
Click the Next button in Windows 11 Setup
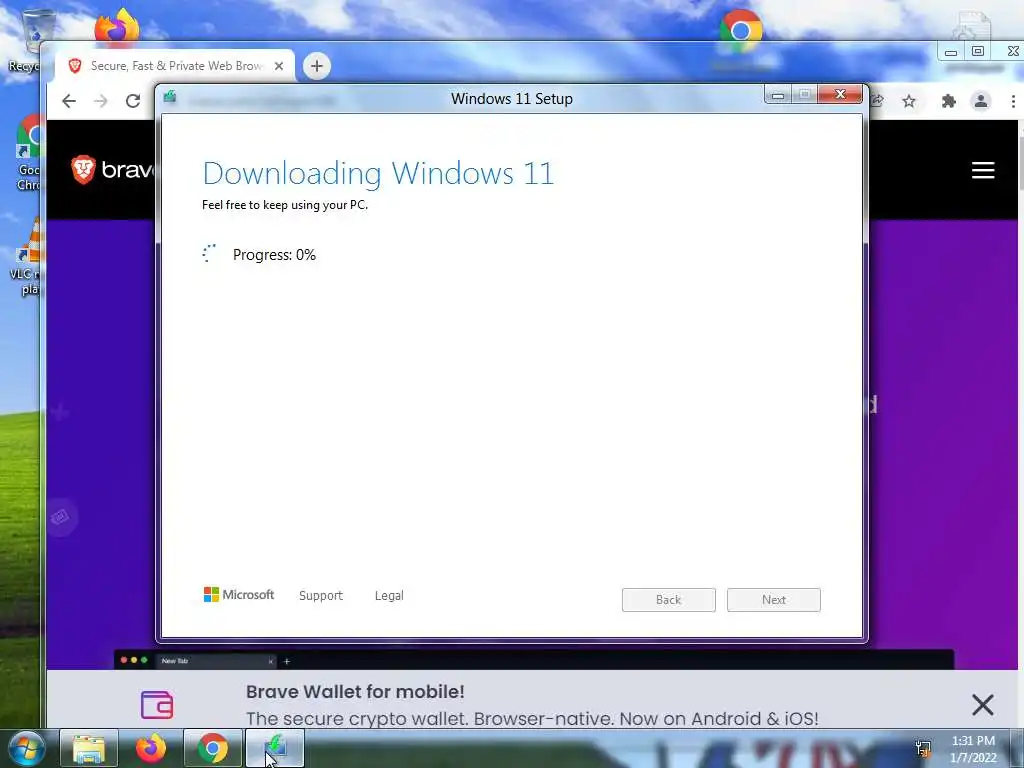pyautogui.click(x=773, y=600)
